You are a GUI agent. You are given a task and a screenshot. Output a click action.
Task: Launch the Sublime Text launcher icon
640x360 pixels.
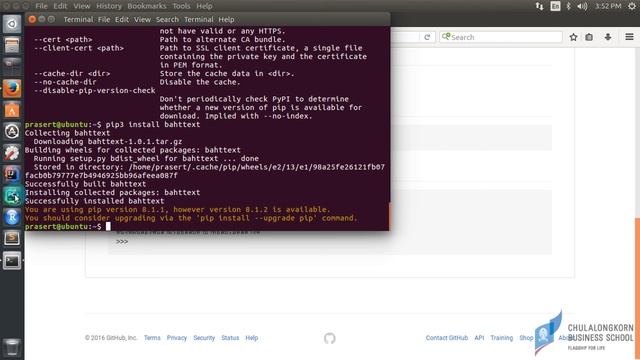coord(12,238)
